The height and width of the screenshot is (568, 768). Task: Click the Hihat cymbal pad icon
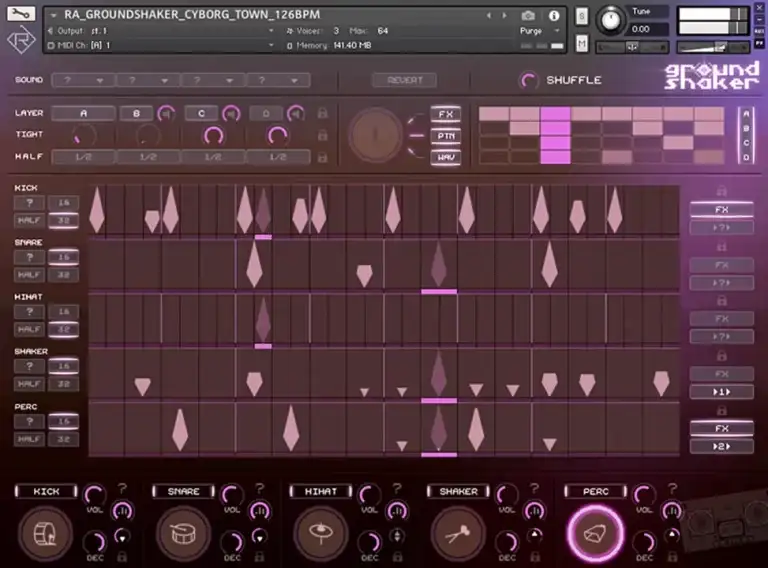(321, 534)
